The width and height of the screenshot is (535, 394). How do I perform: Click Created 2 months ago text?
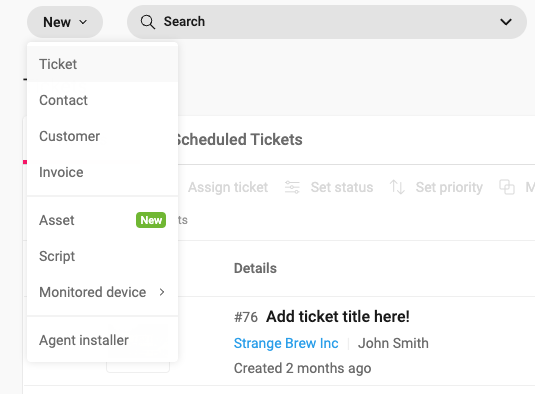click(302, 368)
